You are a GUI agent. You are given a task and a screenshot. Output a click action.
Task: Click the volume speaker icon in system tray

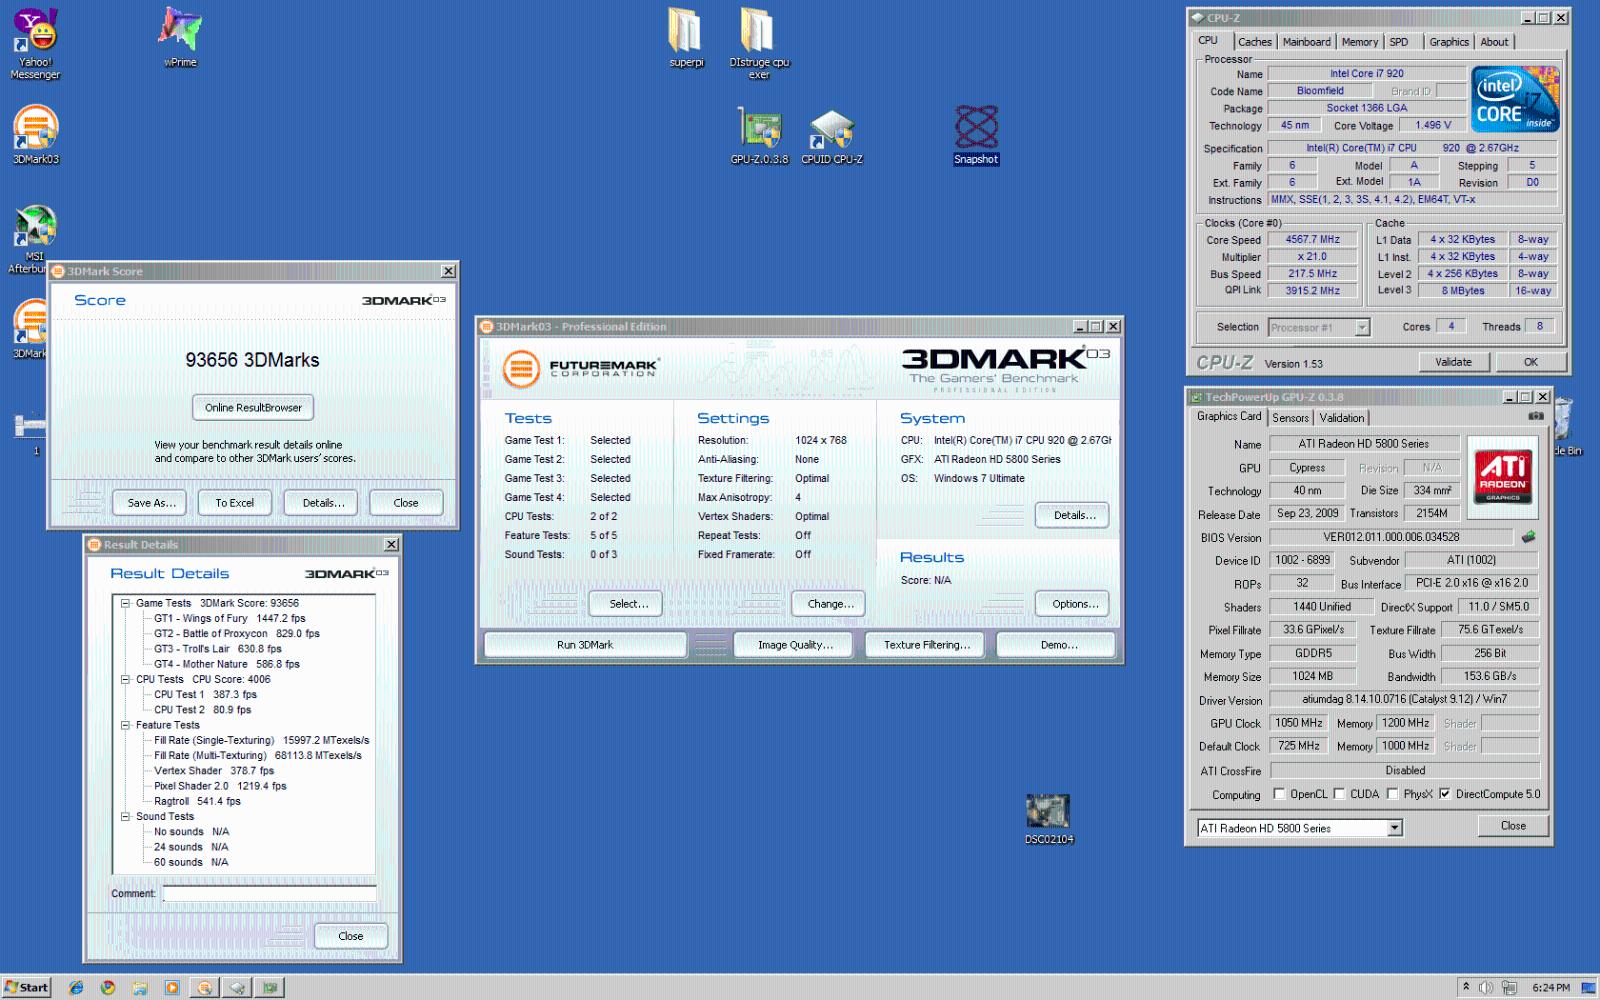1486,987
